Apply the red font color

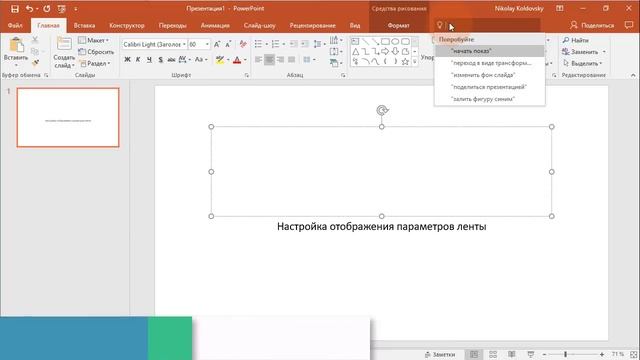(x=237, y=60)
